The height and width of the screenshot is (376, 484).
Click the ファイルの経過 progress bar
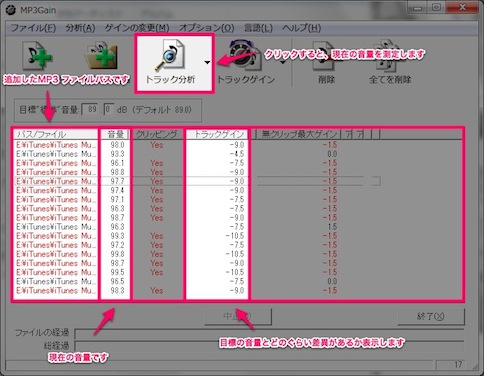(269, 333)
